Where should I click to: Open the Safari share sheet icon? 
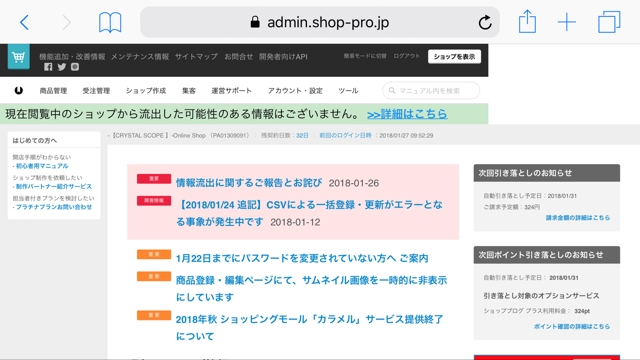click(527, 21)
